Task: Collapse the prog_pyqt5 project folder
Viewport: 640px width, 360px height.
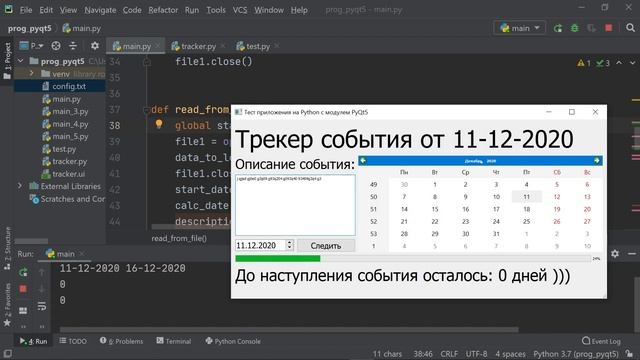Action: 20,61
